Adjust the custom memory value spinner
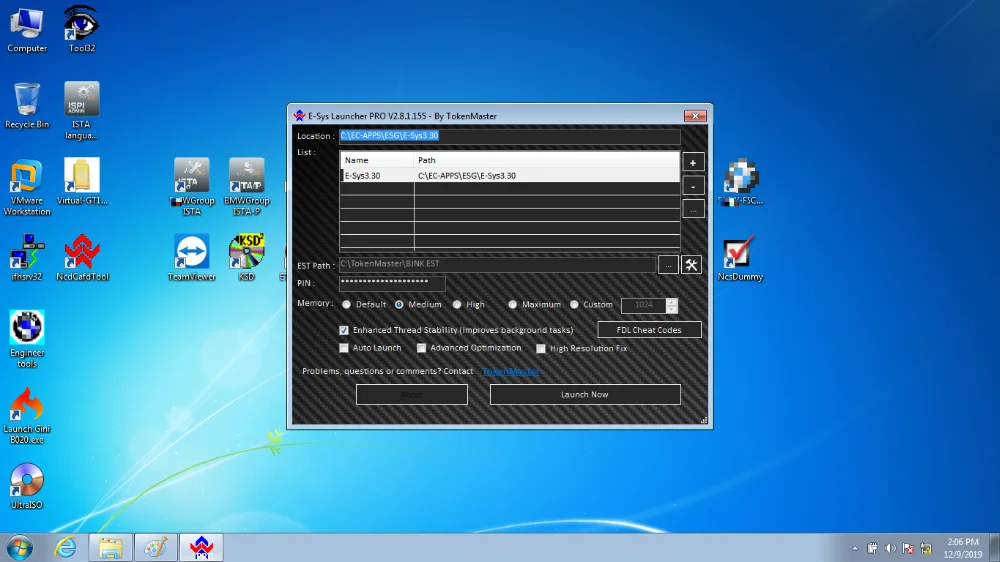The height and width of the screenshot is (562, 1000). (x=671, y=305)
